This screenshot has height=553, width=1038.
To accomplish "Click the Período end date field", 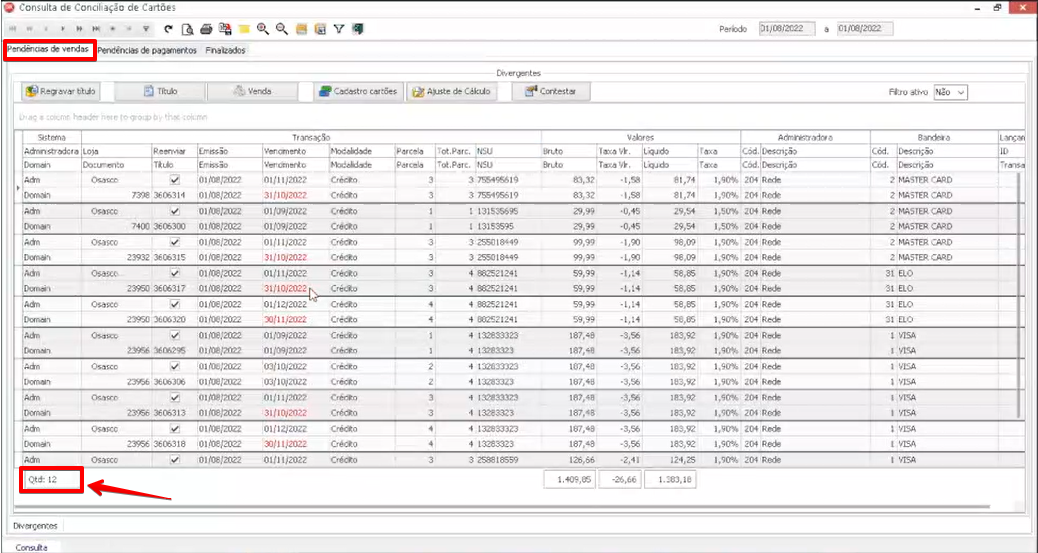I will (x=865, y=29).
